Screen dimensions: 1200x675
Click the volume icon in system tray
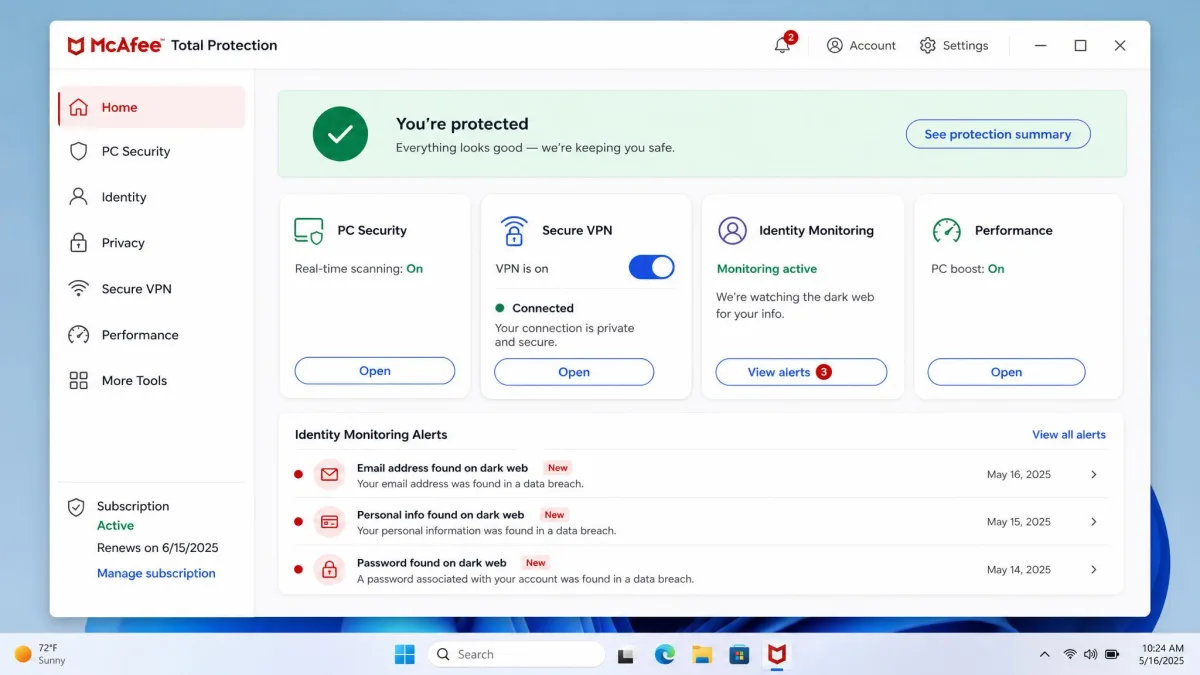(x=1090, y=655)
